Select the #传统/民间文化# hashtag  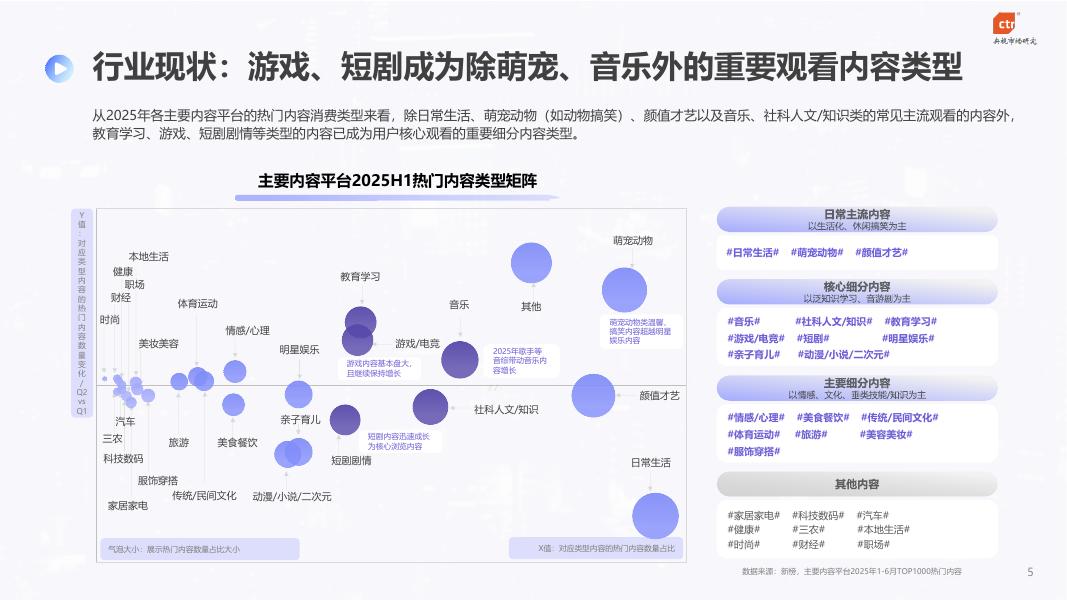pyautogui.click(x=899, y=417)
